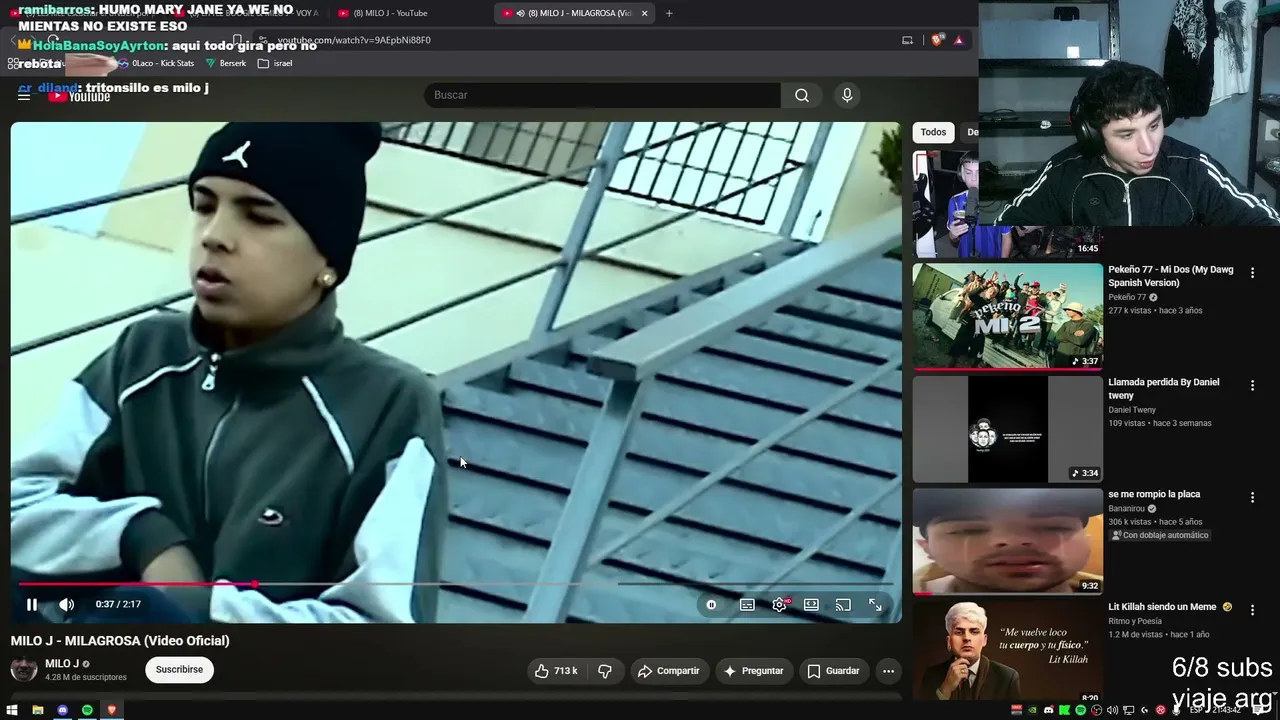The height and width of the screenshot is (720, 1280).
Task: Open the YouTube guide hamburger menu
Action: pyautogui.click(x=24, y=95)
